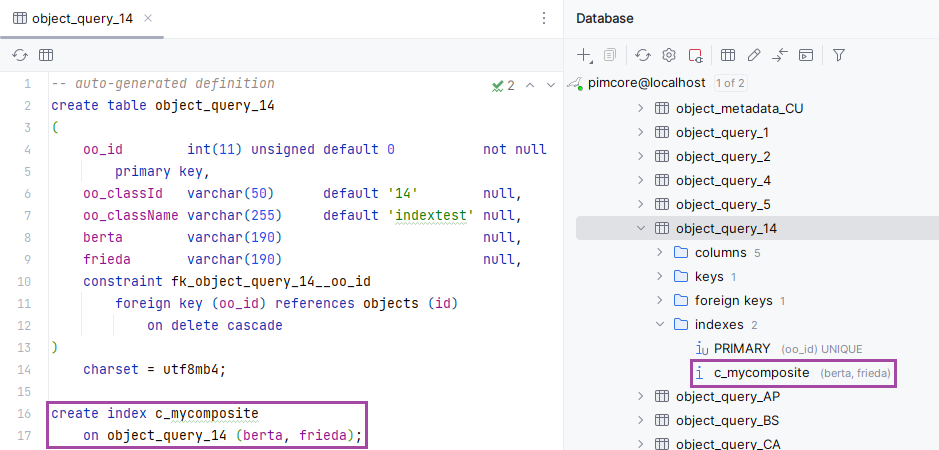
Task: Go to previous highlighted problem arrow
Action: click(529, 85)
